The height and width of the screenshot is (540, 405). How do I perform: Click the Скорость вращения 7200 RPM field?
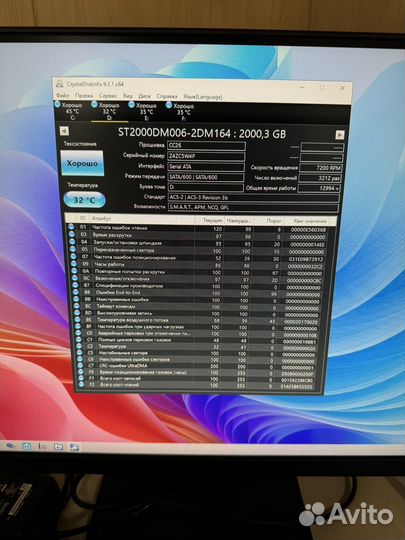pos(321,168)
